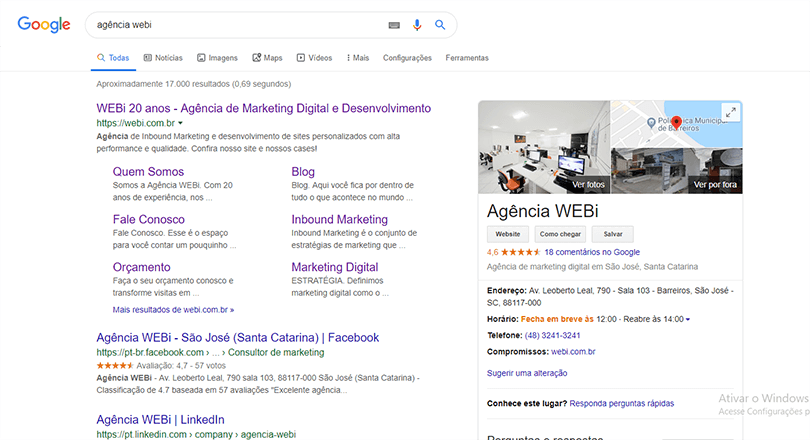Open the Blog sitelink
Screen dimensions: 810x440
(x=303, y=171)
